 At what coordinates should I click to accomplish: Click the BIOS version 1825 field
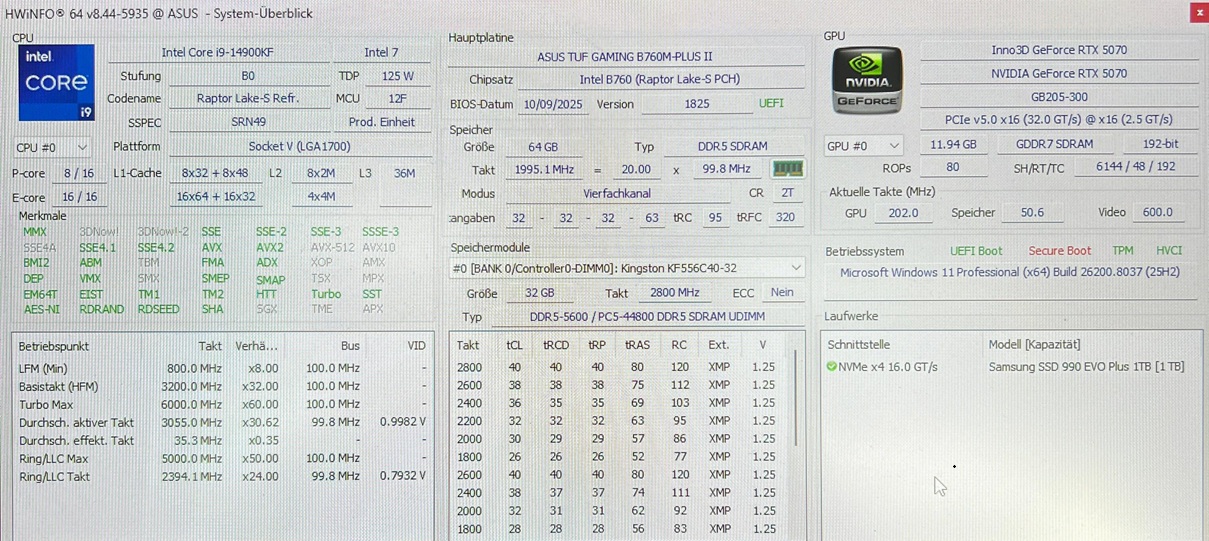(x=697, y=104)
